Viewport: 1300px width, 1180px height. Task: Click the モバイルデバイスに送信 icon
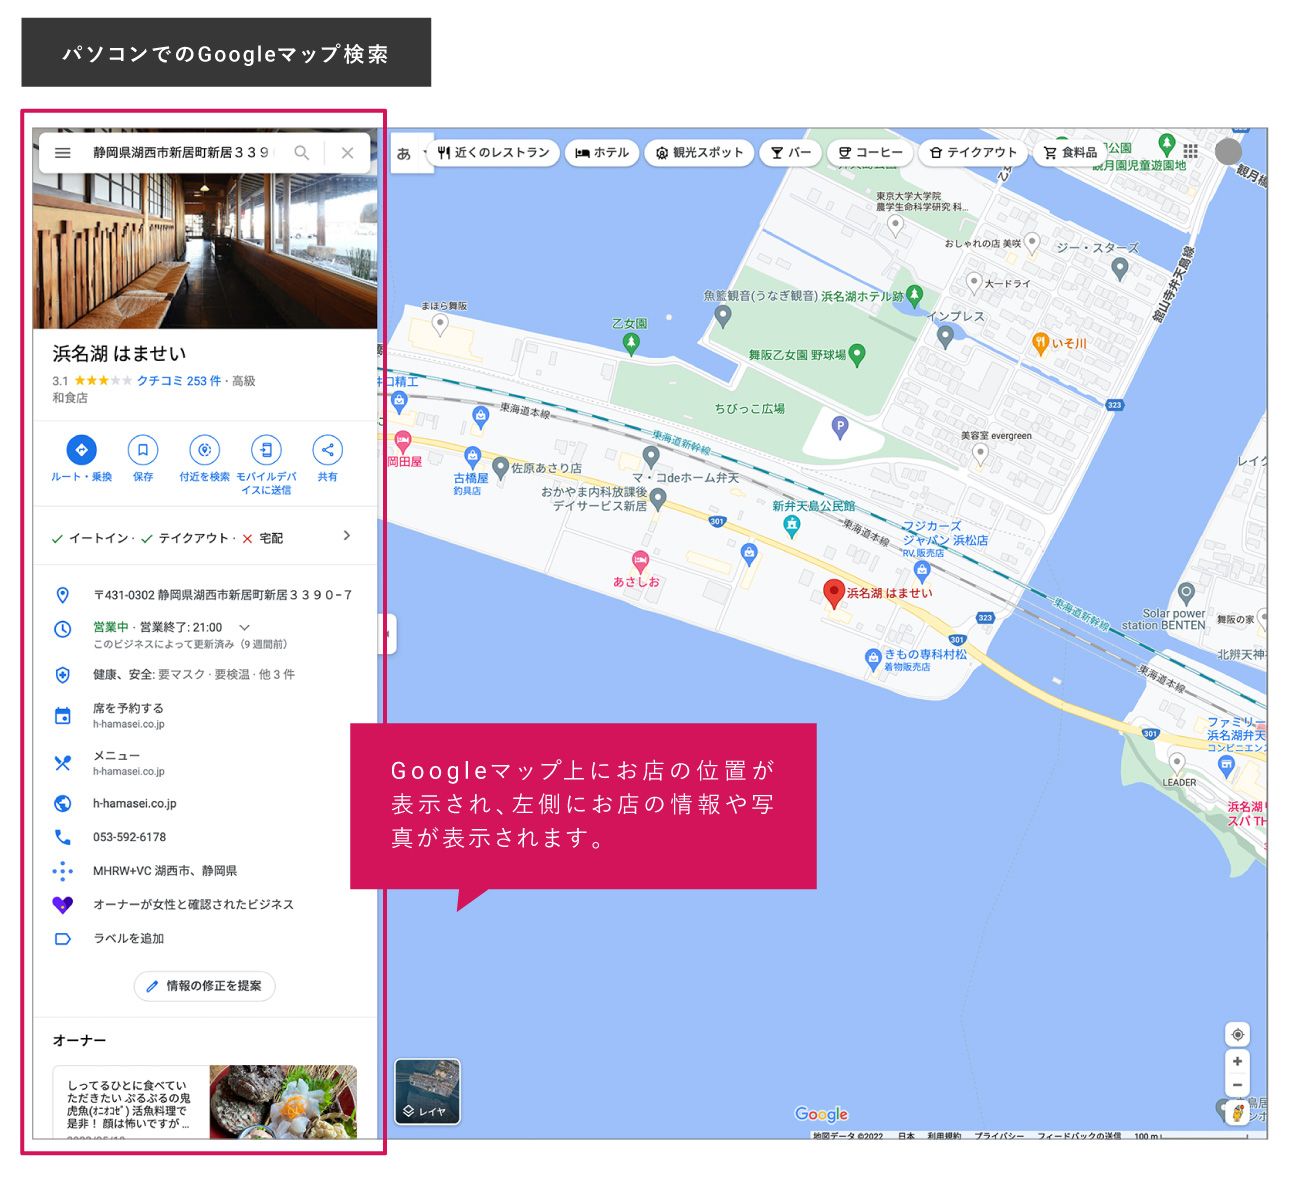point(268,450)
